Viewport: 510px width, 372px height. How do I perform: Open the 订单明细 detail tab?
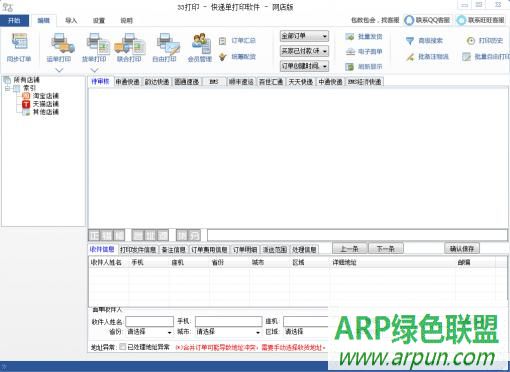coord(245,250)
